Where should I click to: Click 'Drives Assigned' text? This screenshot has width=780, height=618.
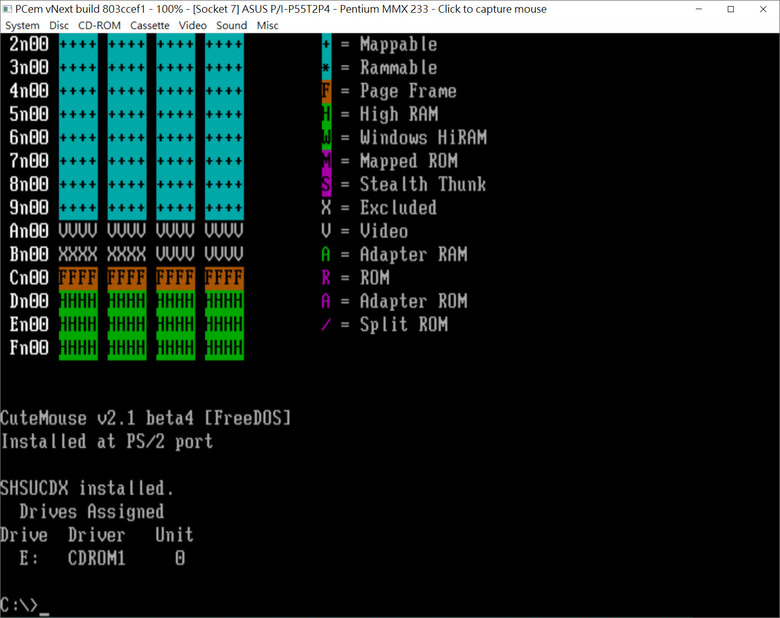(92, 512)
